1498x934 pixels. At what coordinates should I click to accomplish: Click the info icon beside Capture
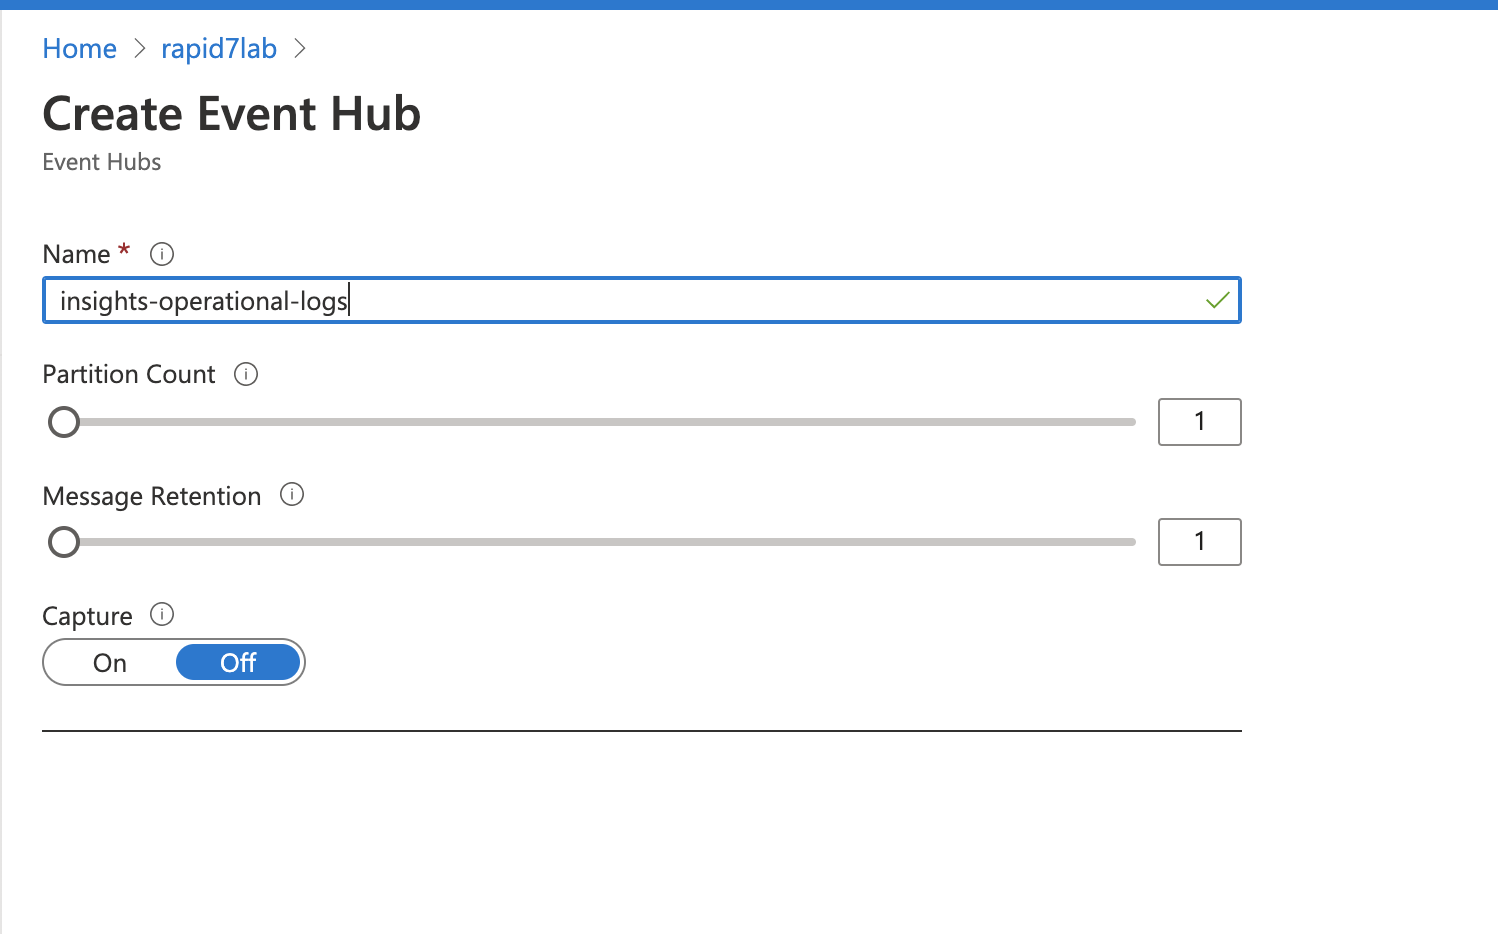[x=162, y=614]
